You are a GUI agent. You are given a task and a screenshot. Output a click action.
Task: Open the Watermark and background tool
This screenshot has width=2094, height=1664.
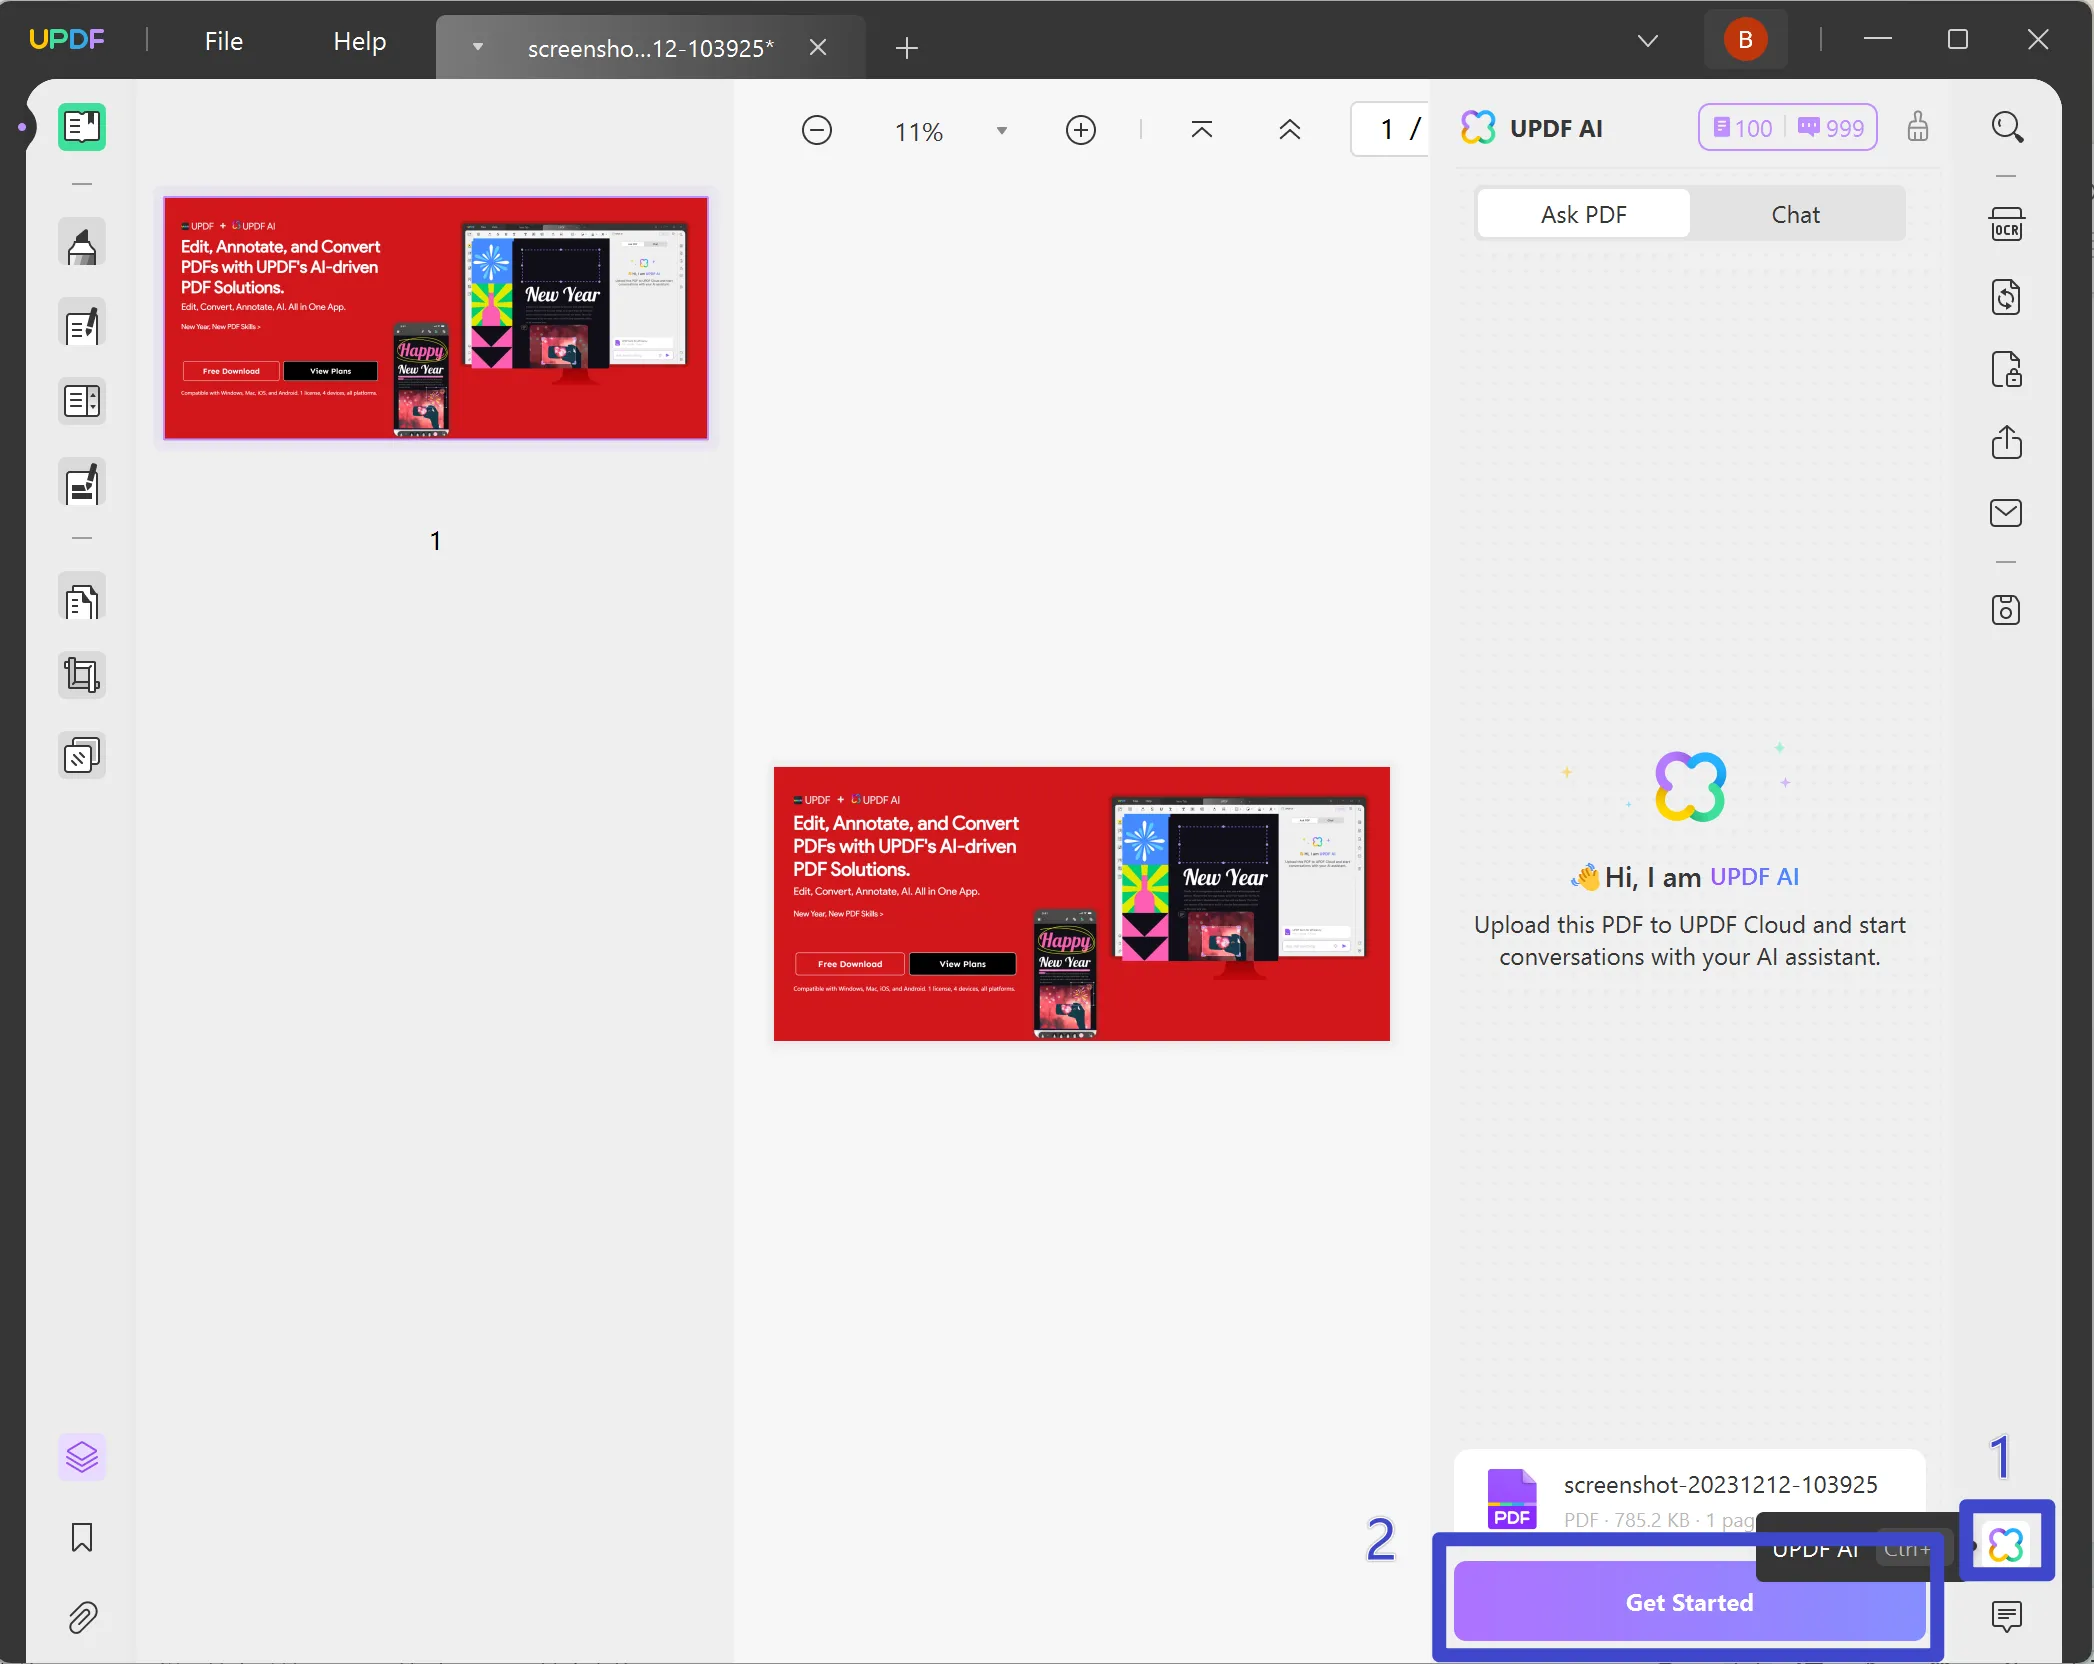point(82,755)
